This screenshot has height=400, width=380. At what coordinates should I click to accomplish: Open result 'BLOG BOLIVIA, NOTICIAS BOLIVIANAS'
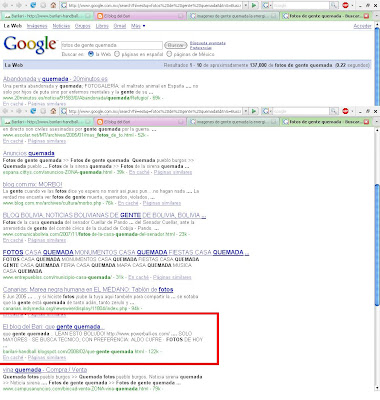click(104, 215)
